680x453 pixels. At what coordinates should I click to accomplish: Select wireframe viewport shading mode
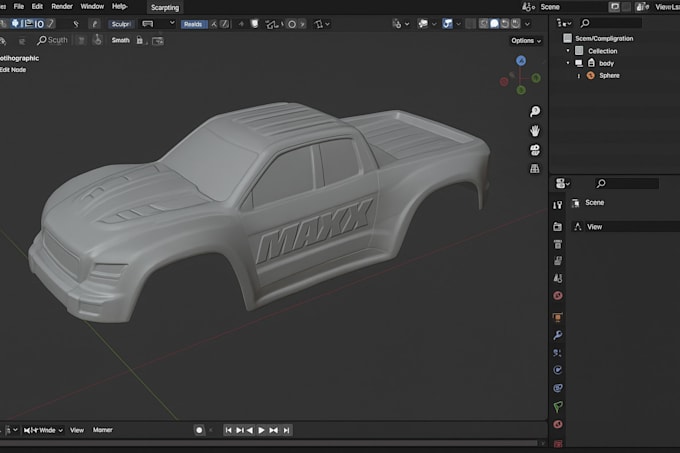484,24
